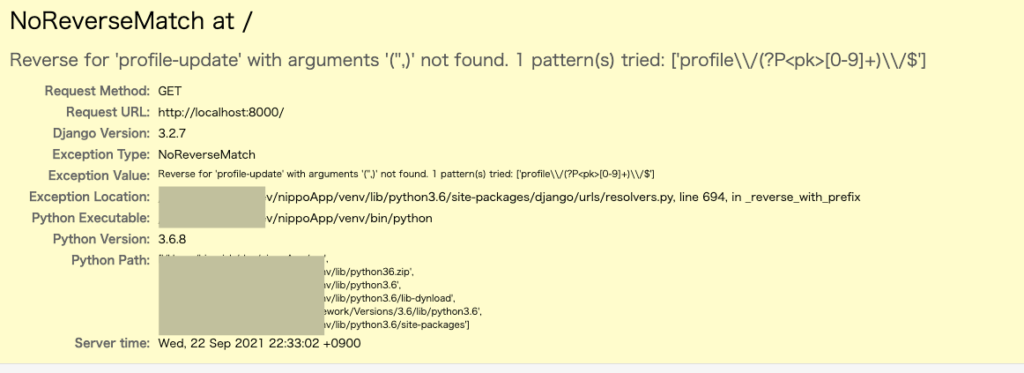Click the Reverse for 'profile-update' error summary
1024x373 pixels.
click(468, 61)
